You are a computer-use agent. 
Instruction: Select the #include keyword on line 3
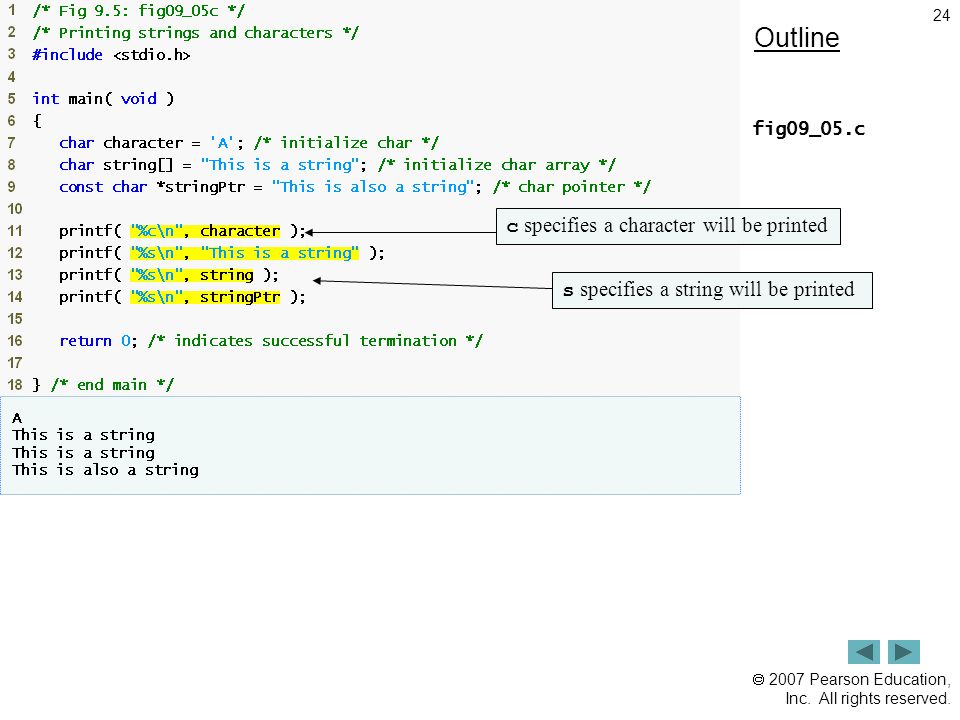point(67,54)
